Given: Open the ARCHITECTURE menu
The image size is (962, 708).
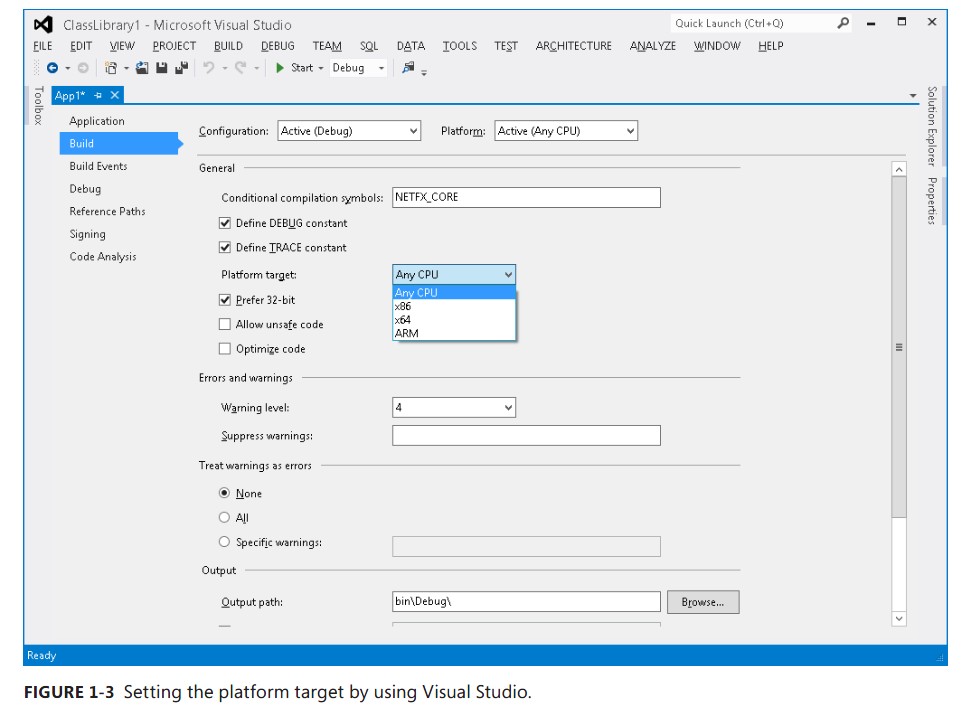Looking at the screenshot, I should [574, 46].
